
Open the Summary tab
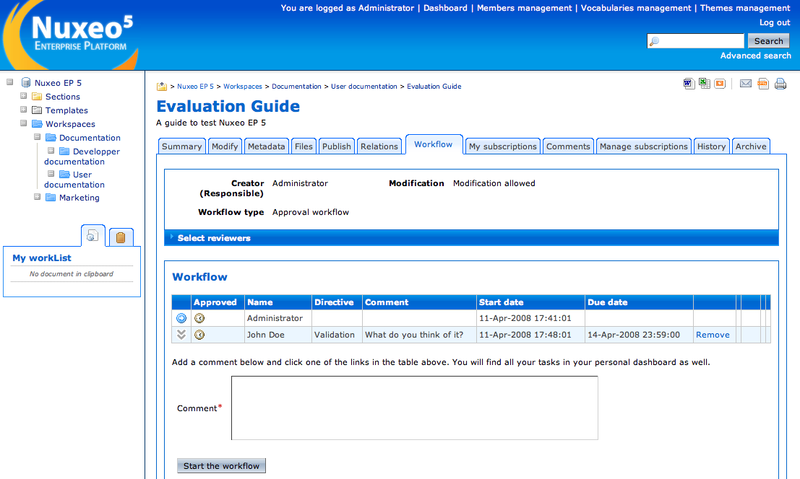pos(182,146)
